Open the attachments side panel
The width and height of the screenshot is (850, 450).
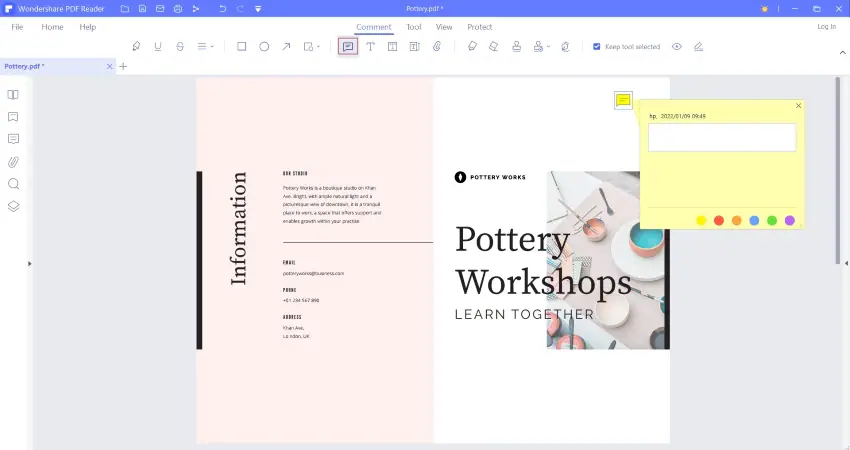(x=13, y=162)
